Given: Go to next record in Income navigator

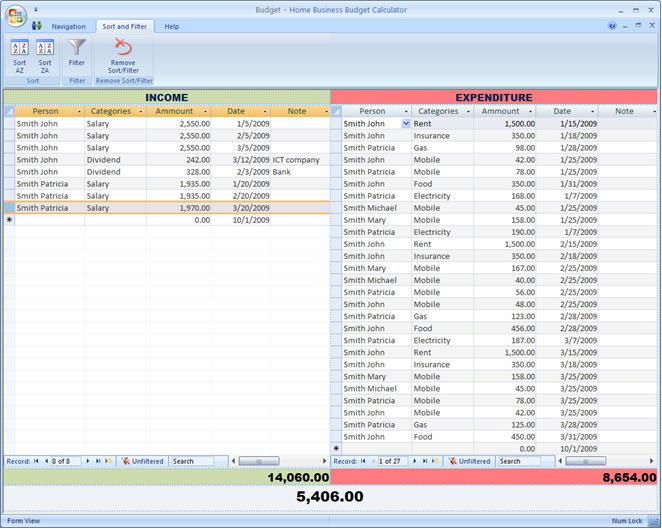Looking at the screenshot, I should click(88, 461).
